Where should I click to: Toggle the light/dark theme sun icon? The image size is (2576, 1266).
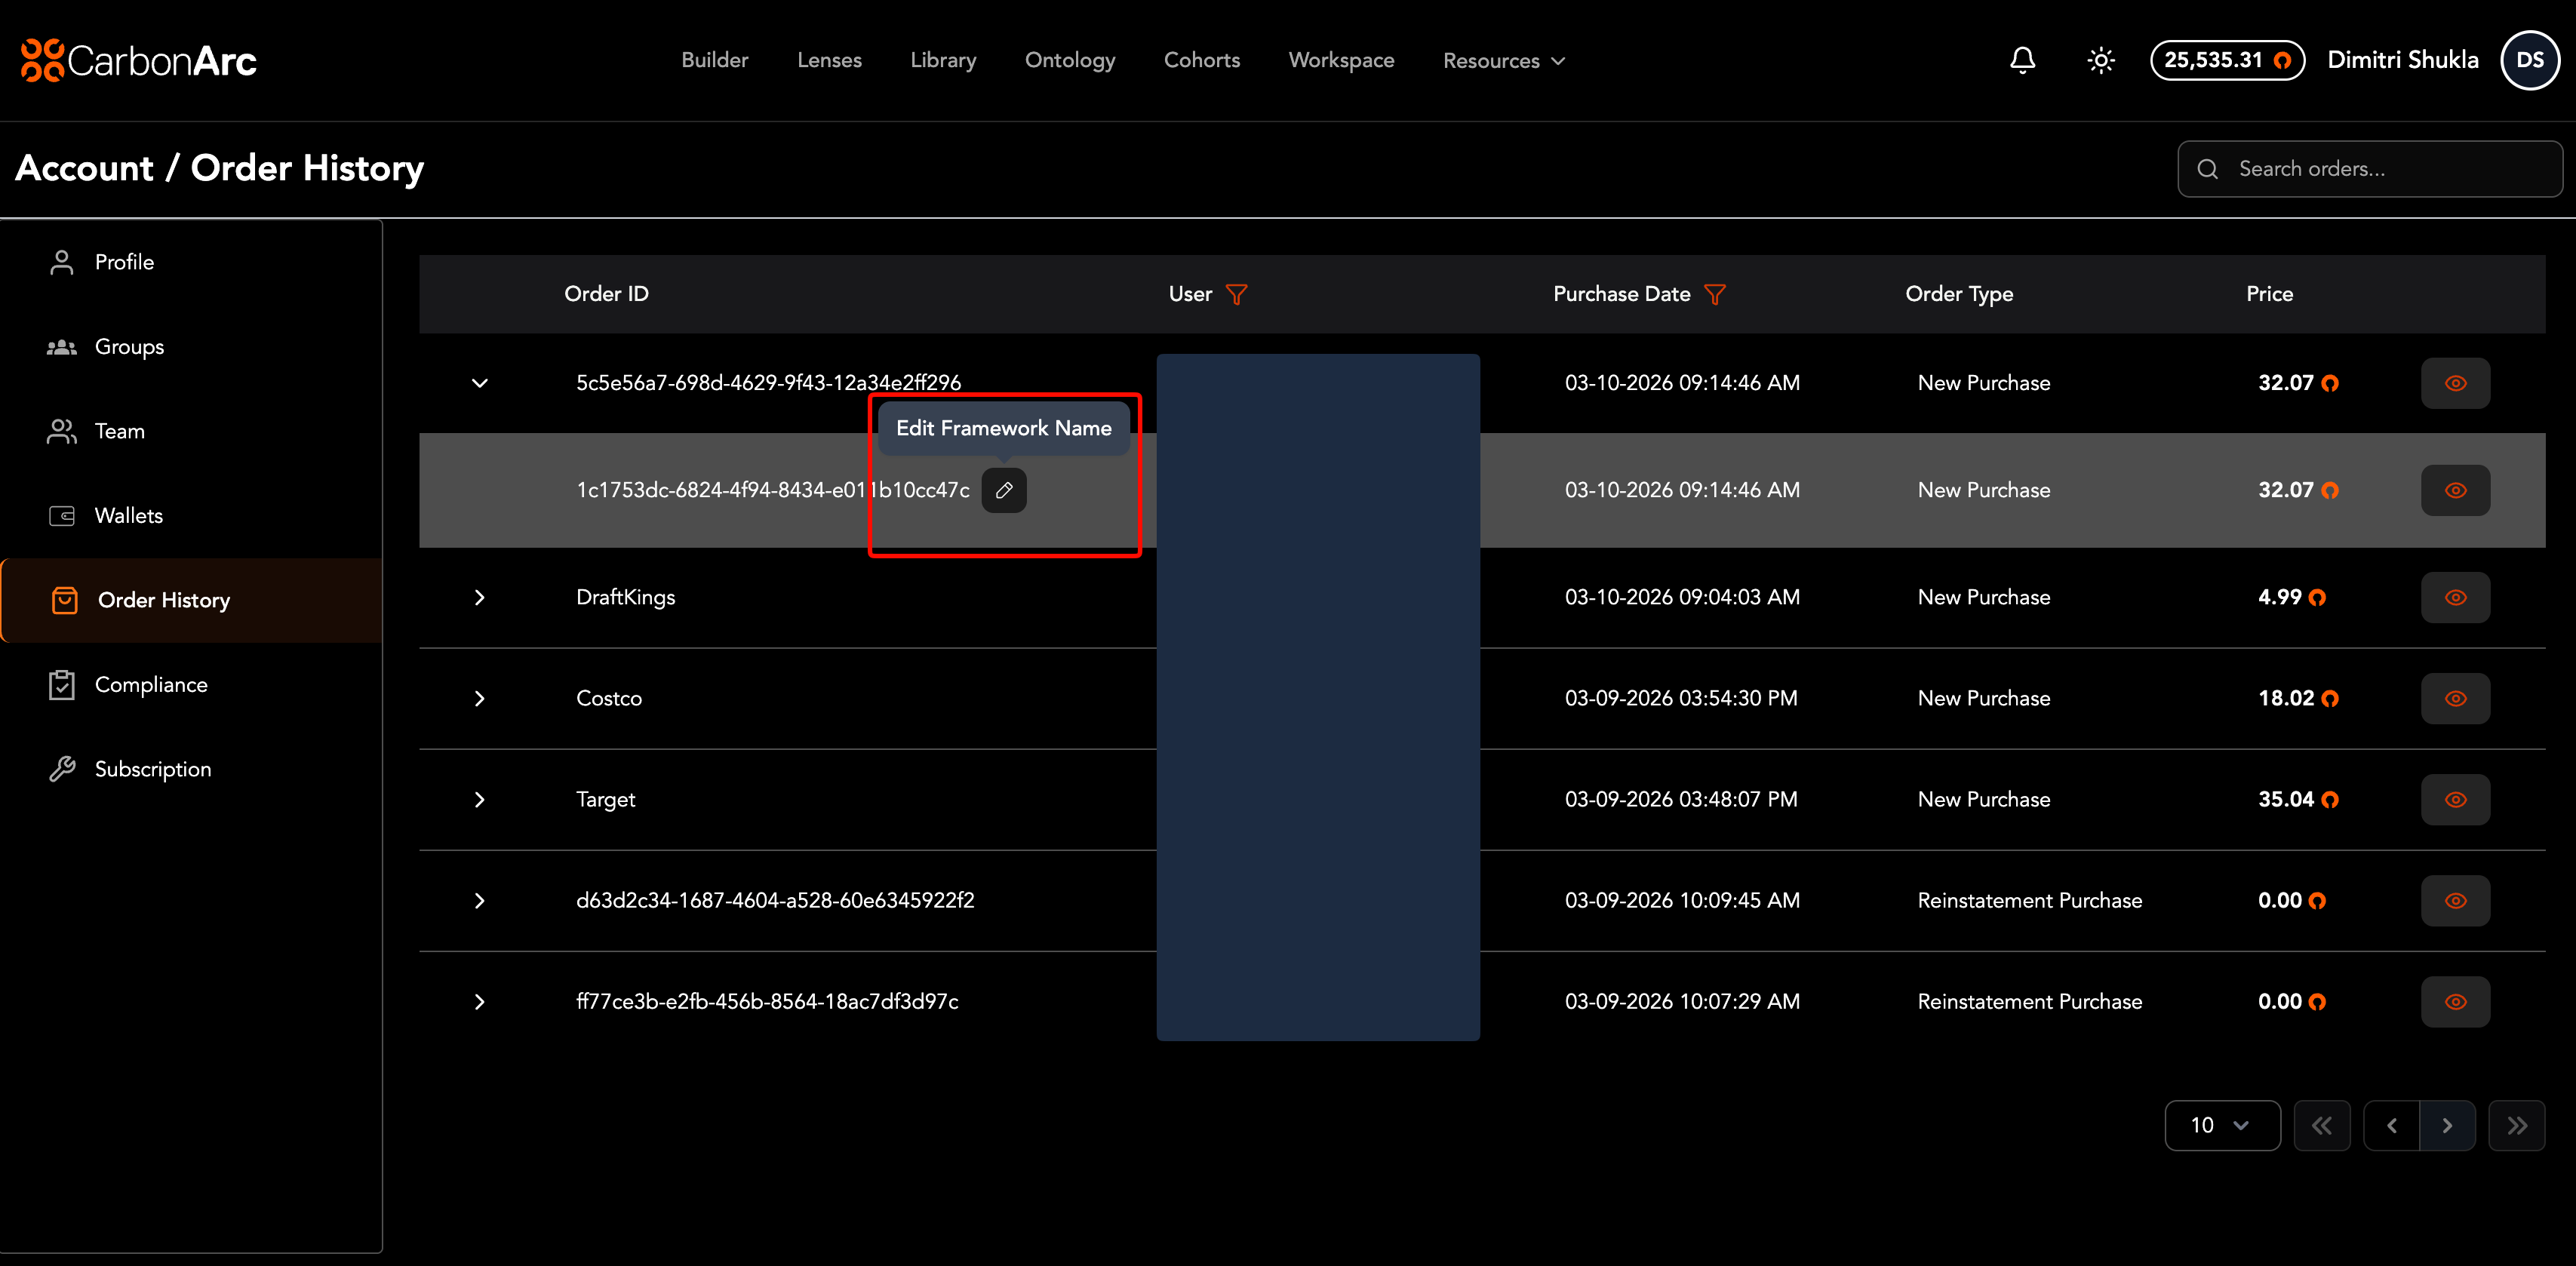click(2100, 60)
